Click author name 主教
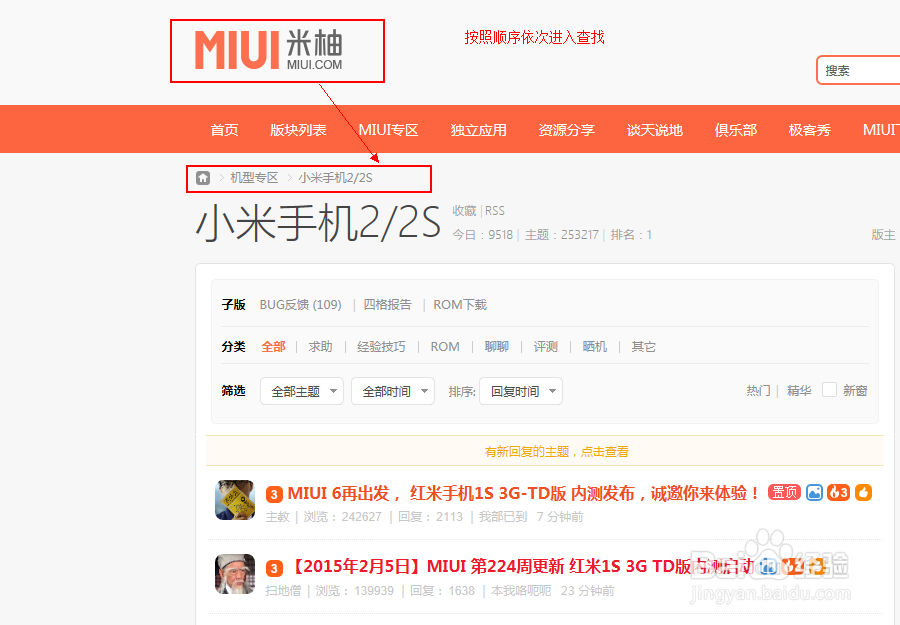The height and width of the screenshot is (625, 900). (x=278, y=517)
